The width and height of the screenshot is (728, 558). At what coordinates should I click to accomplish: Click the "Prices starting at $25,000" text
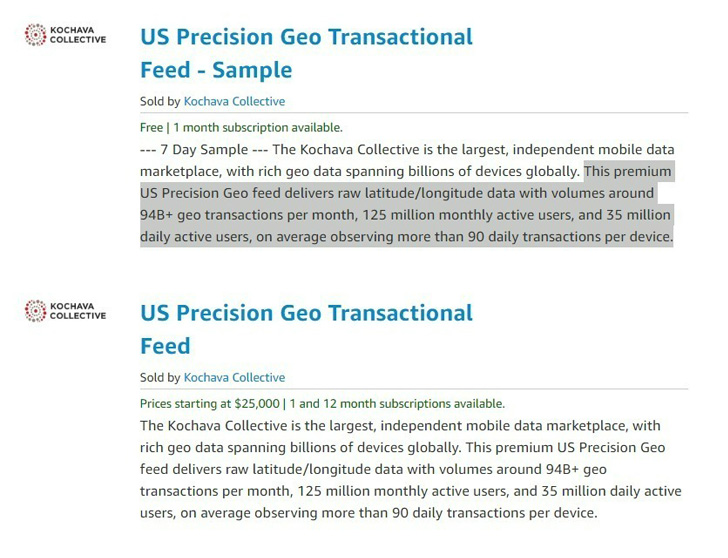(210, 403)
